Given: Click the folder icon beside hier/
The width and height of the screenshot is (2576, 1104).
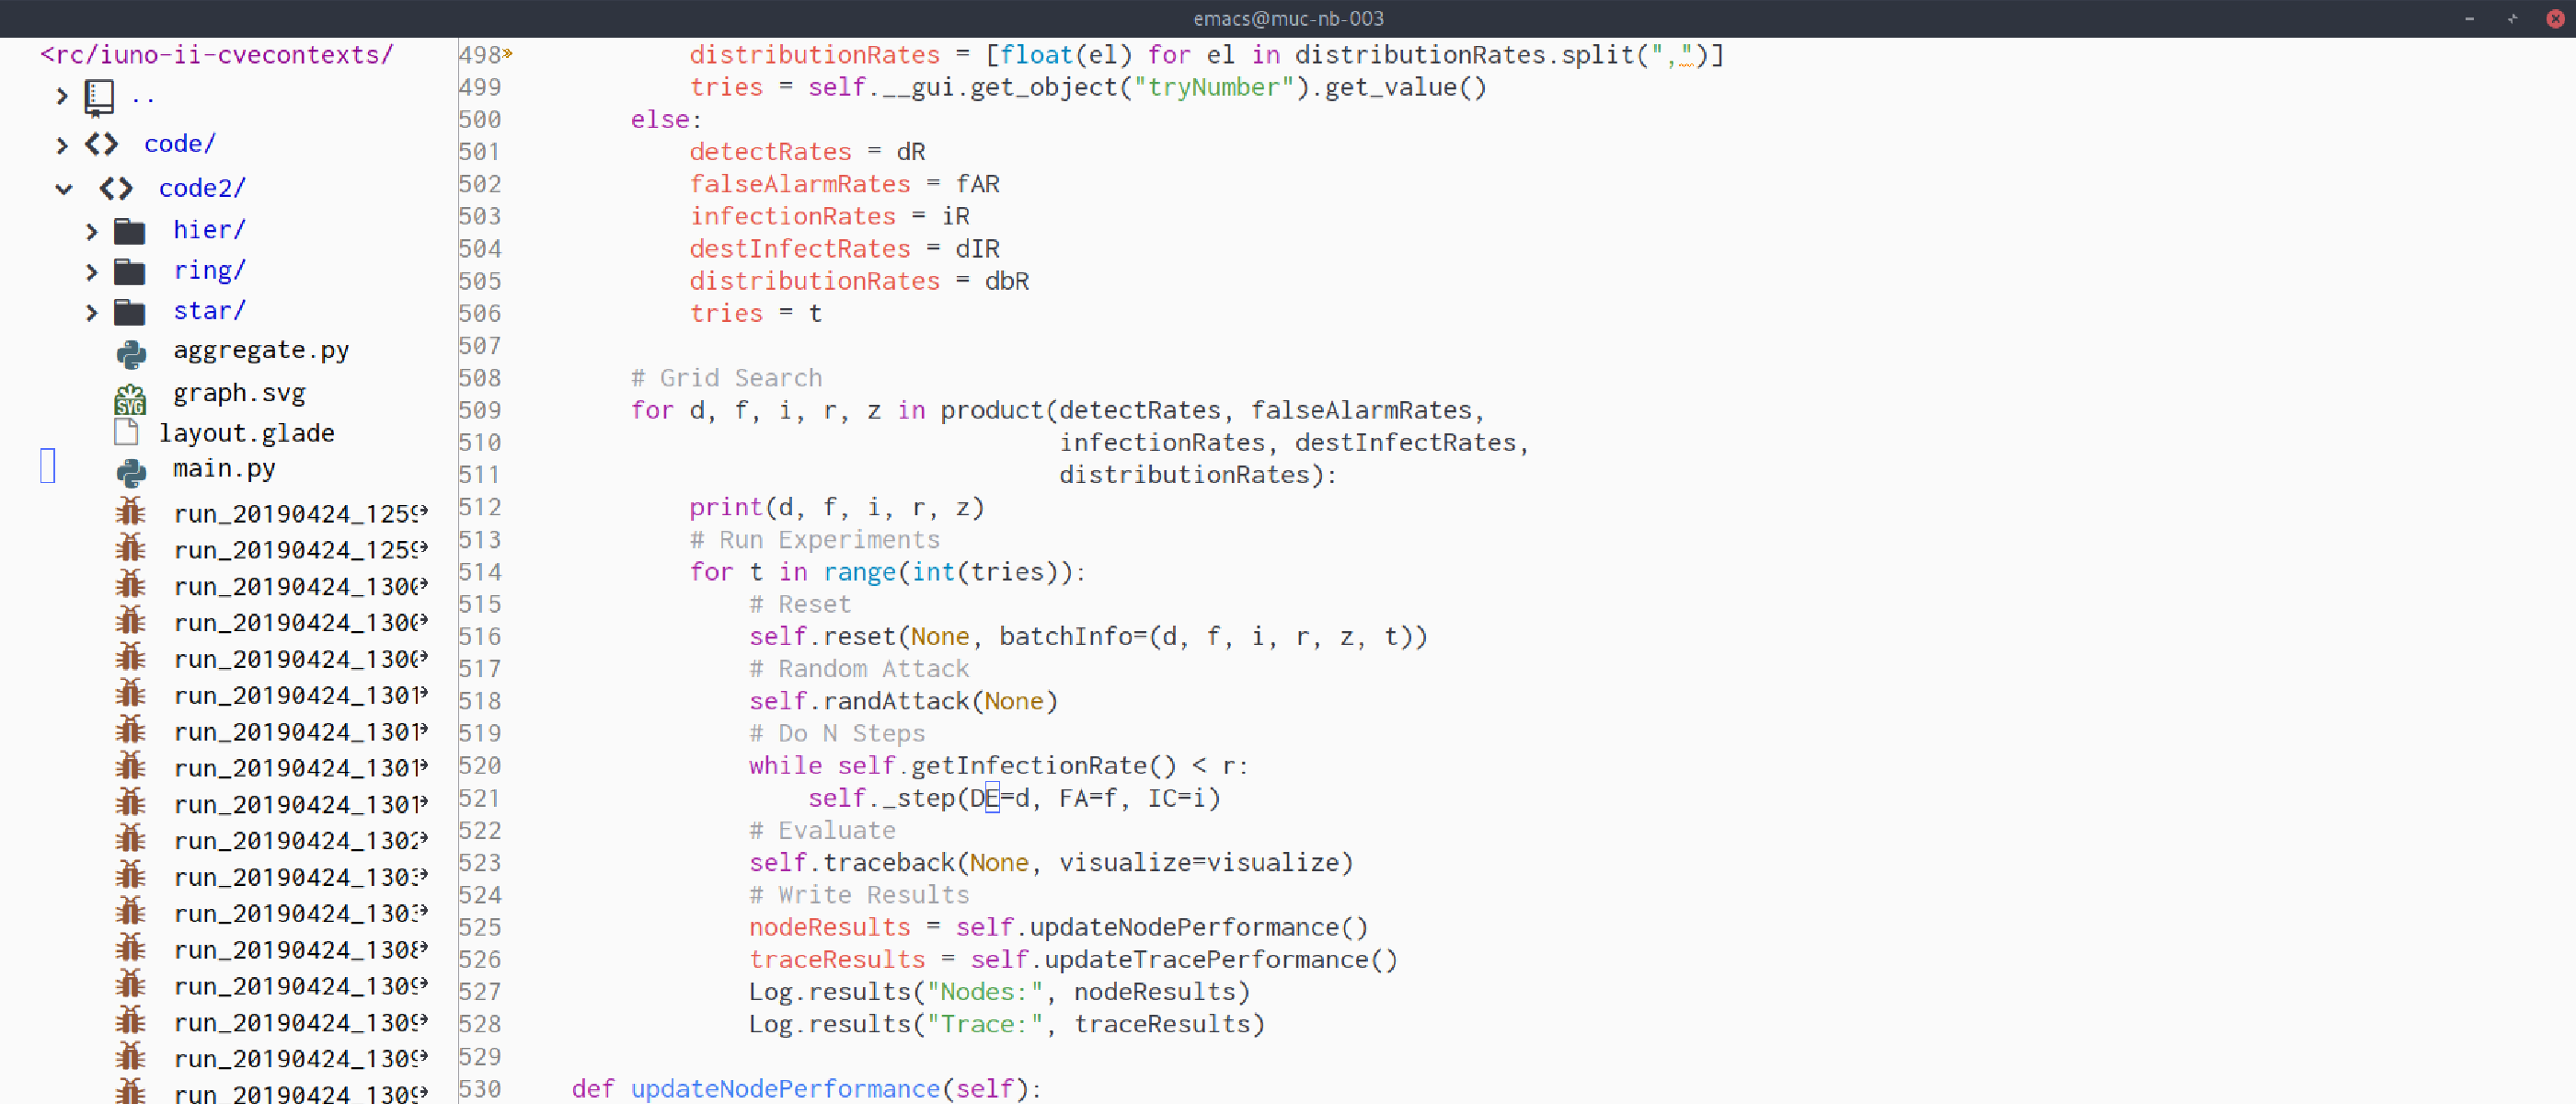Looking at the screenshot, I should (130, 229).
